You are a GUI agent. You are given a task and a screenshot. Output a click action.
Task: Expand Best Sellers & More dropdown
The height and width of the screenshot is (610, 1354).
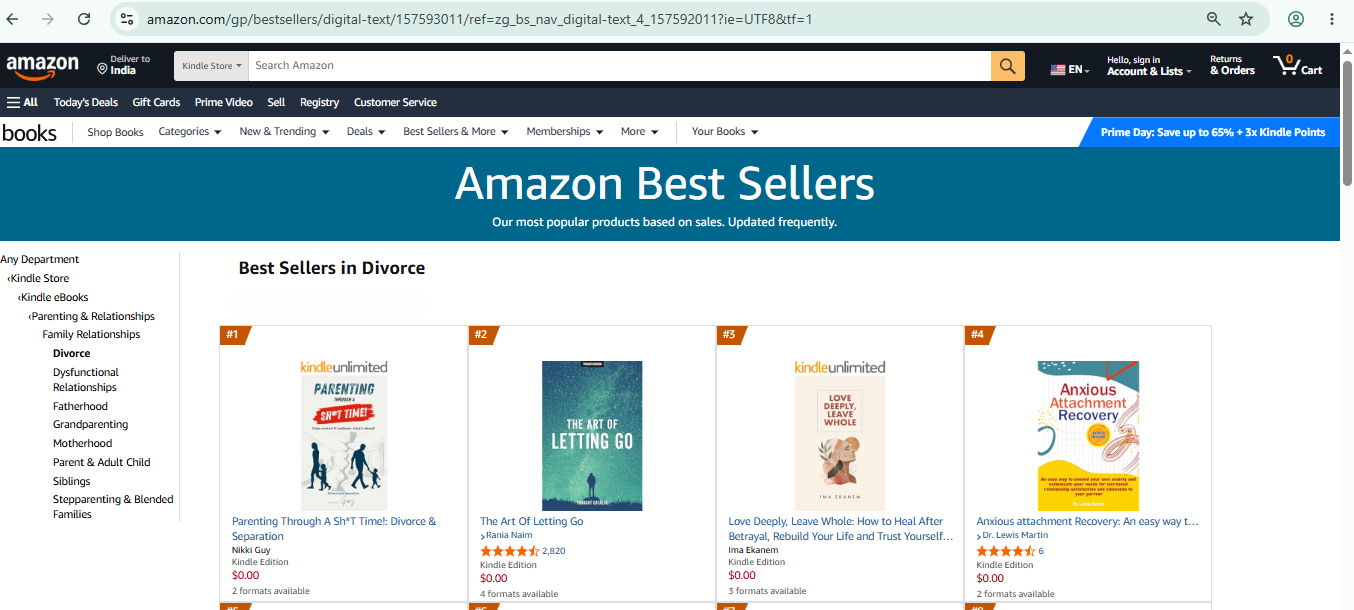(x=456, y=132)
